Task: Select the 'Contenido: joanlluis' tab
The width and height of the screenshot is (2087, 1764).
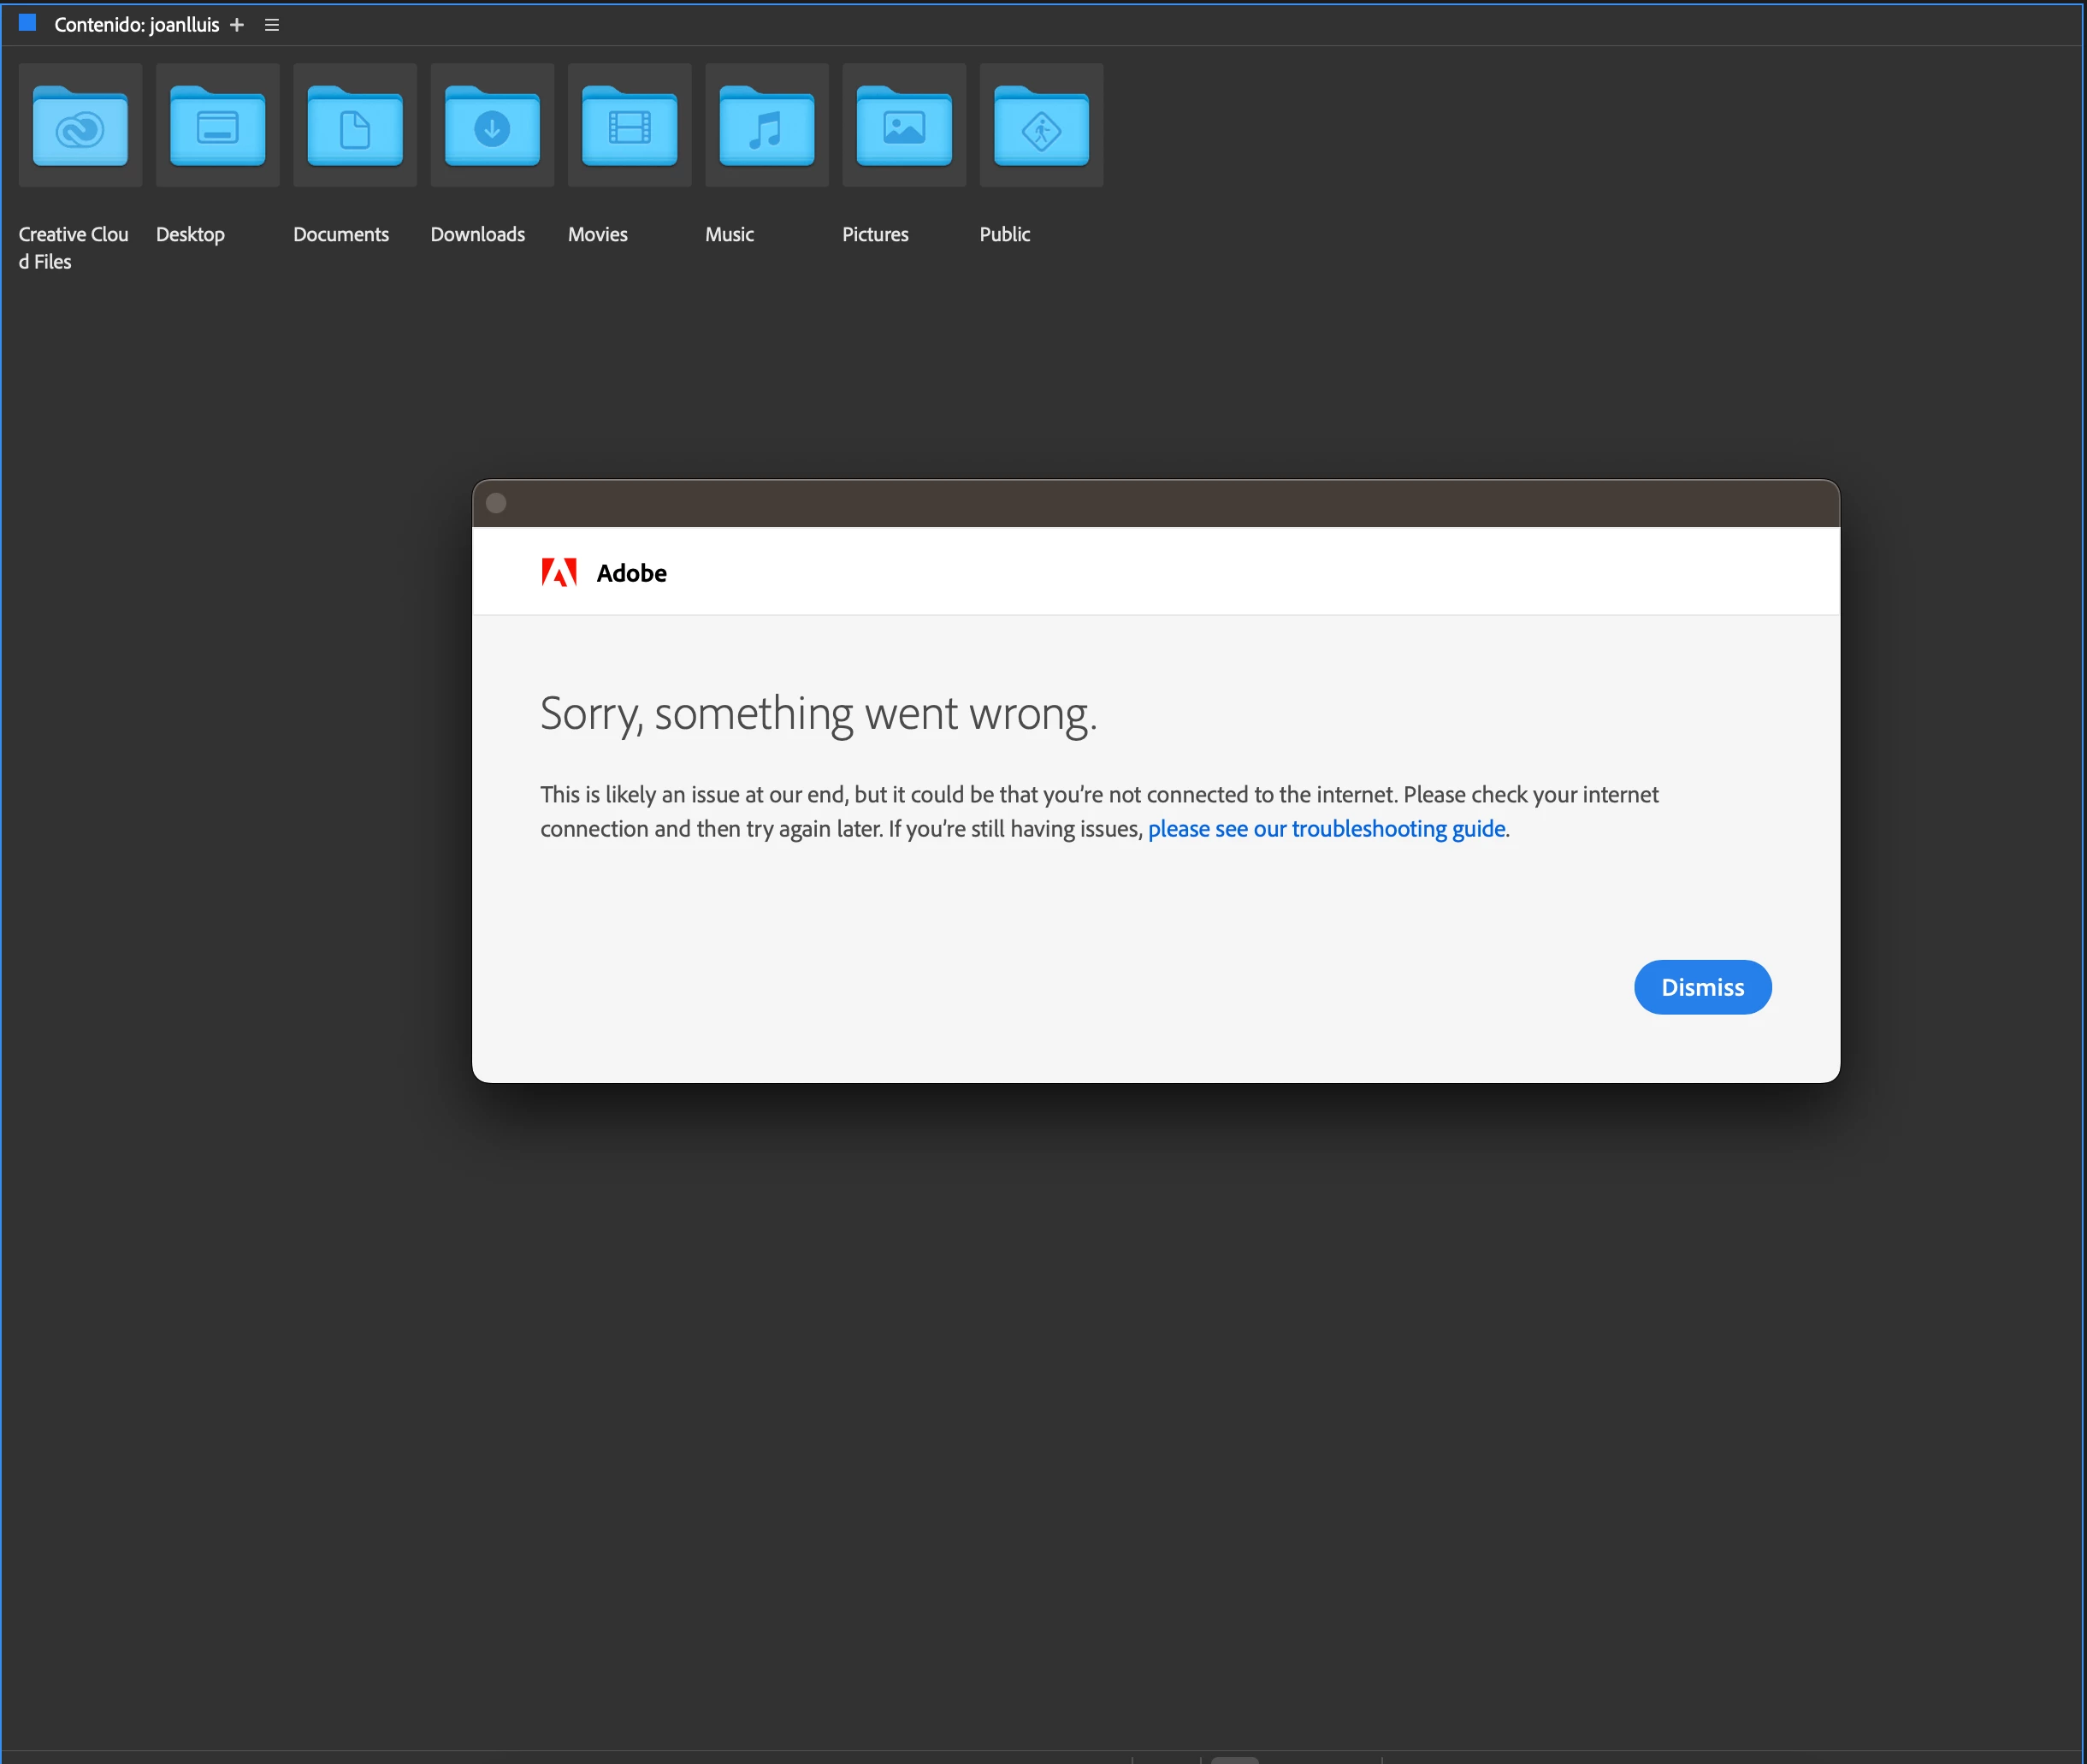Action: point(136,25)
